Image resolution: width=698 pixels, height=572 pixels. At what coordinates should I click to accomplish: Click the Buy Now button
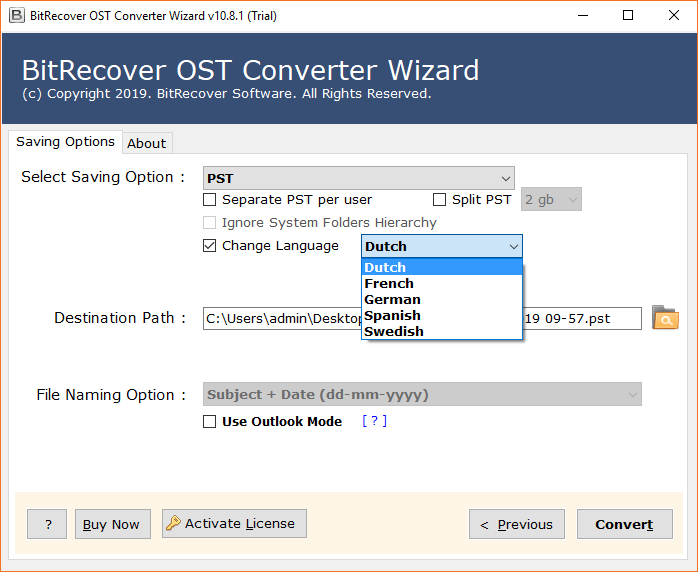tap(113, 524)
